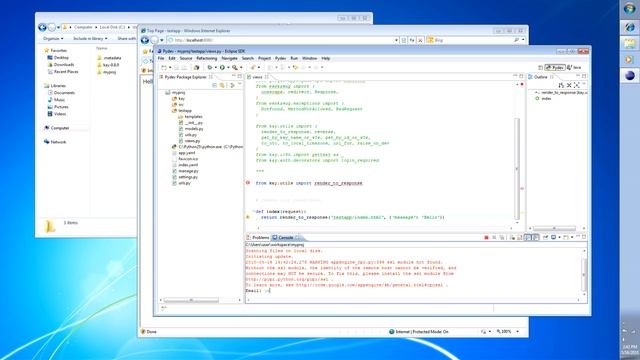Image resolution: width=640 pixels, height=360 pixels.
Task: Open the Refactoring menu
Action: 207,59
